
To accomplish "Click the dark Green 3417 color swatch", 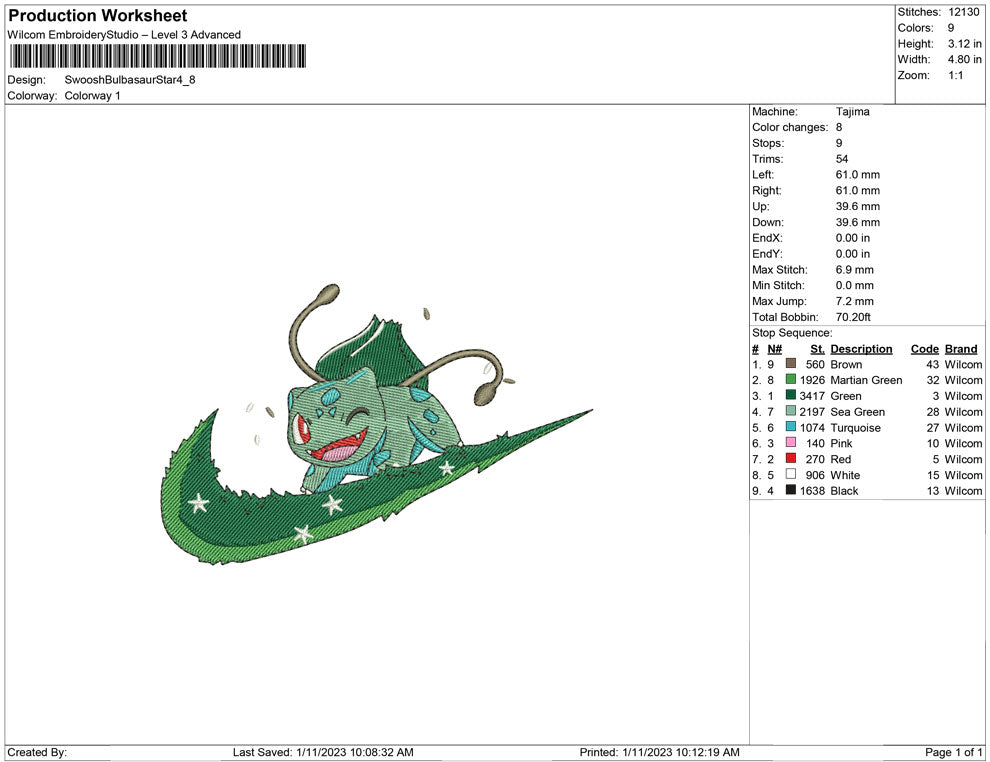I will coord(790,395).
